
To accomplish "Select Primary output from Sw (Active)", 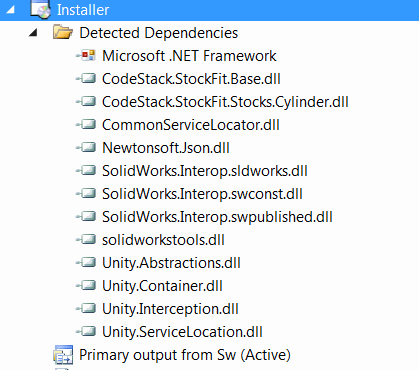I will (185, 355).
